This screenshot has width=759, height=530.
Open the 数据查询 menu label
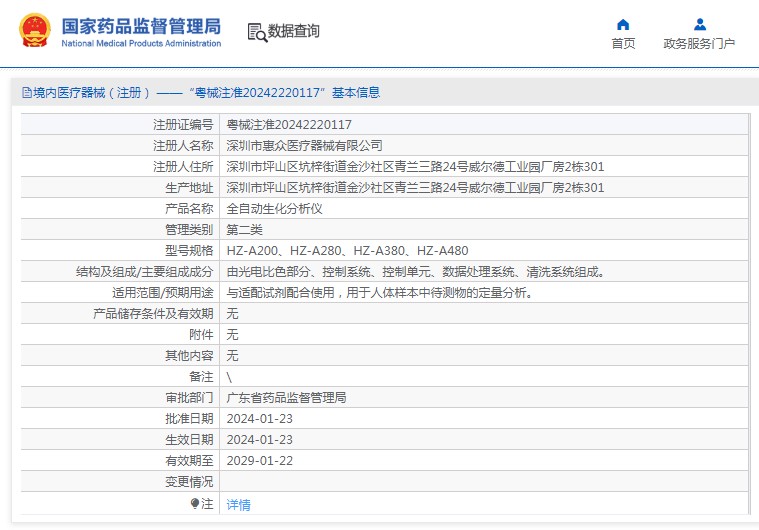point(294,31)
